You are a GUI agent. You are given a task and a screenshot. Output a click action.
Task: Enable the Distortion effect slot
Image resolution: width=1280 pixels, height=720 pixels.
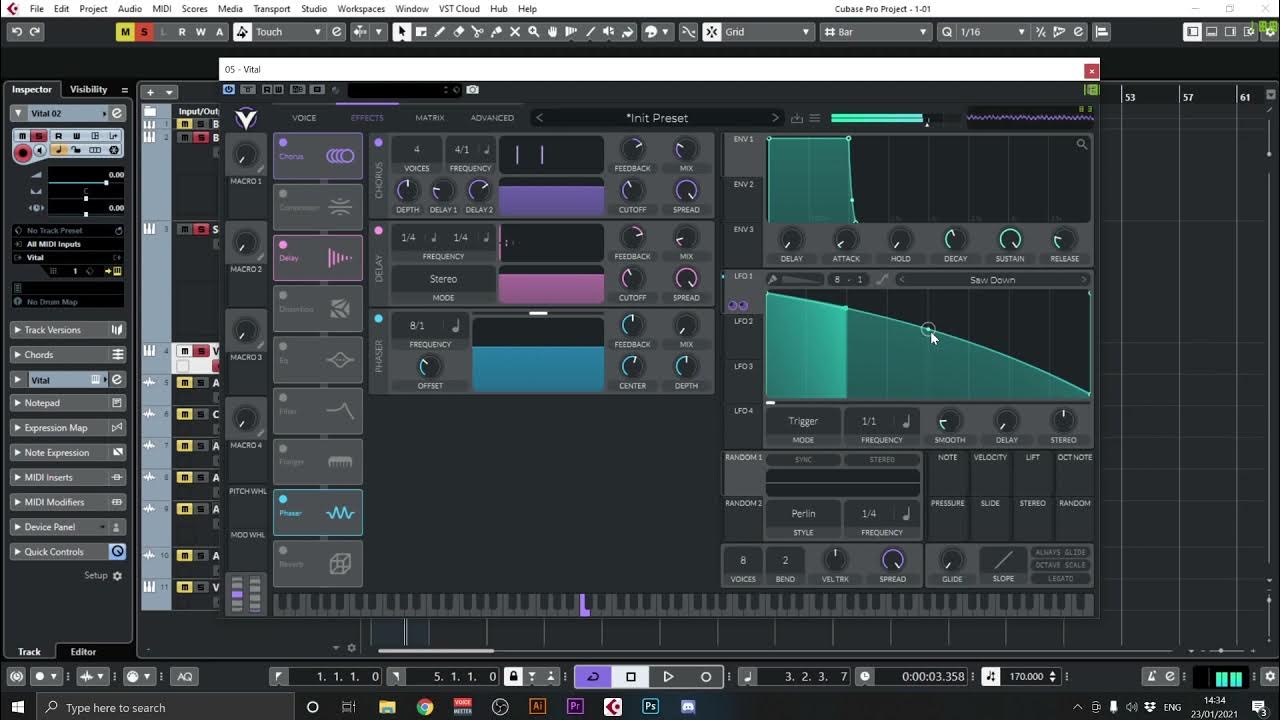[x=283, y=296]
